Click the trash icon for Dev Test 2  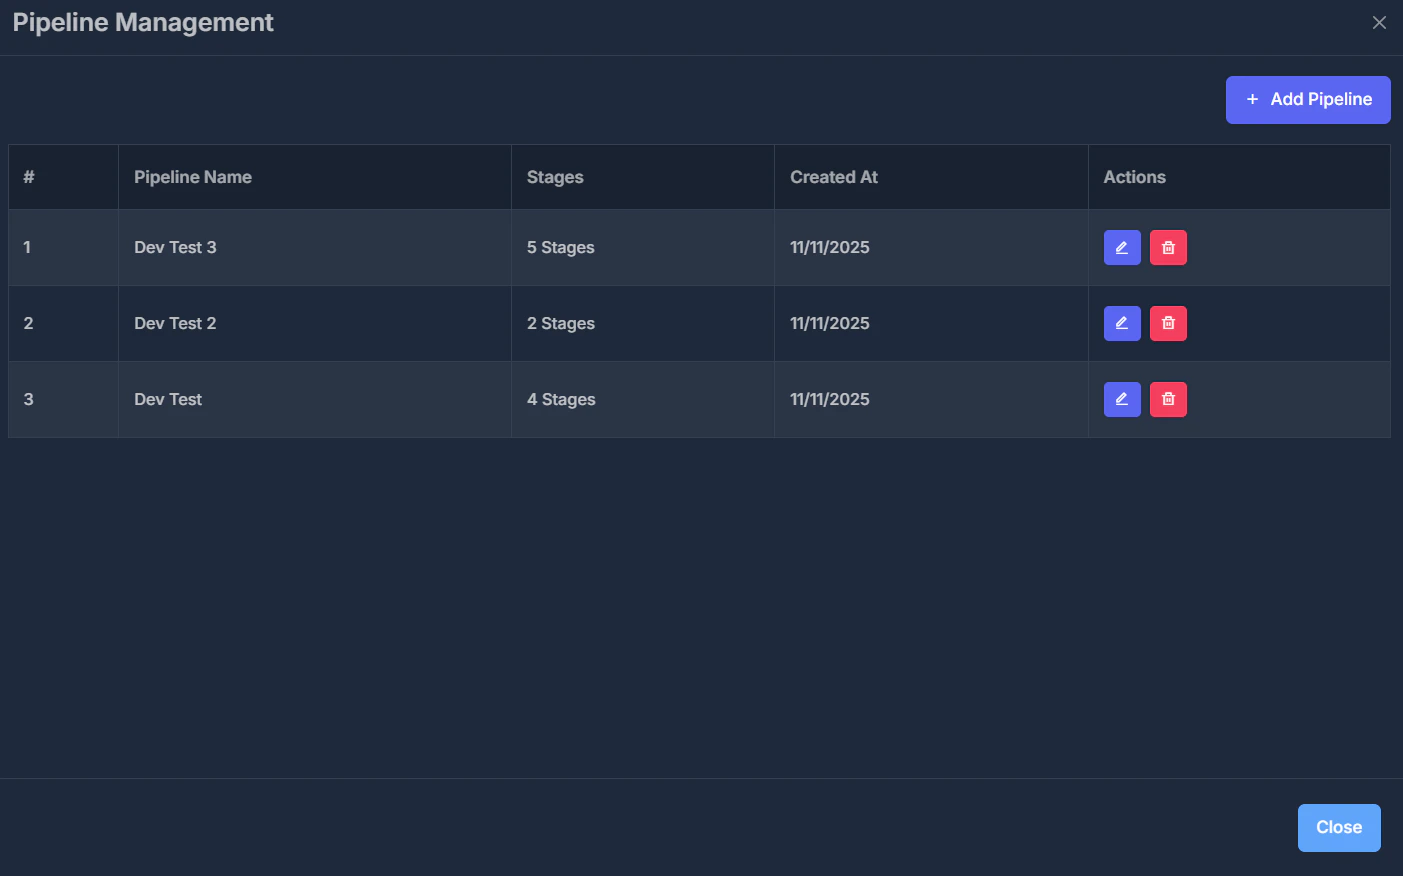[x=1168, y=323]
